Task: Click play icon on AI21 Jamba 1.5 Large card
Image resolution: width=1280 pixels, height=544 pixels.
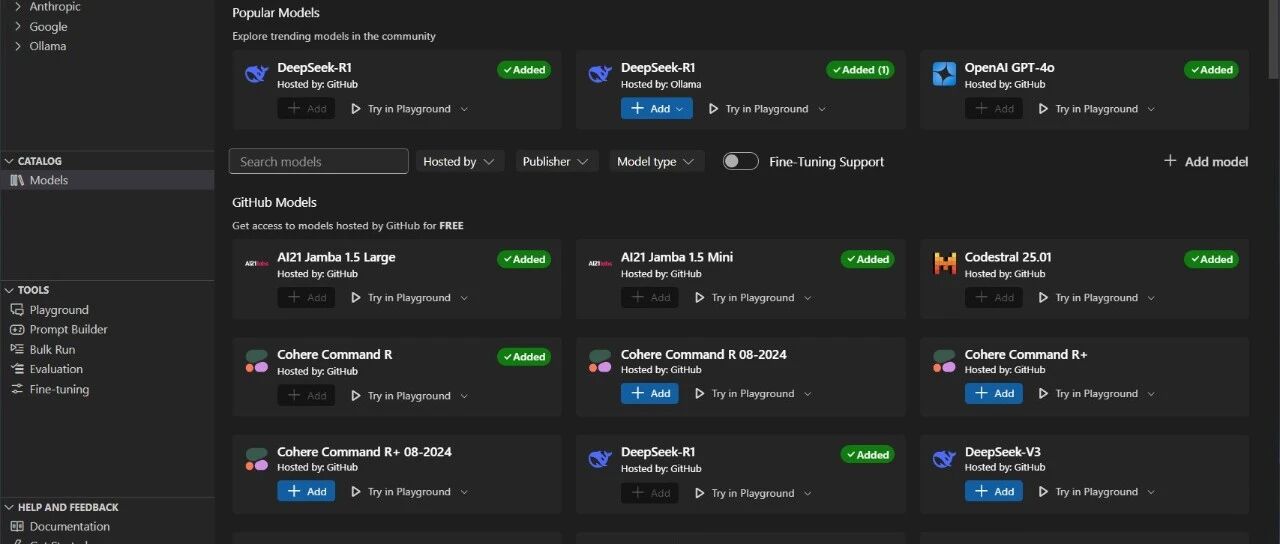Action: tap(356, 298)
